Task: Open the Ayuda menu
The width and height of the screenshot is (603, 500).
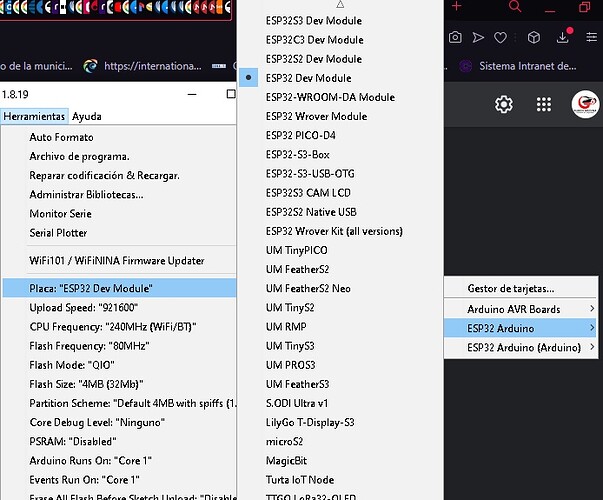Action: (x=87, y=116)
